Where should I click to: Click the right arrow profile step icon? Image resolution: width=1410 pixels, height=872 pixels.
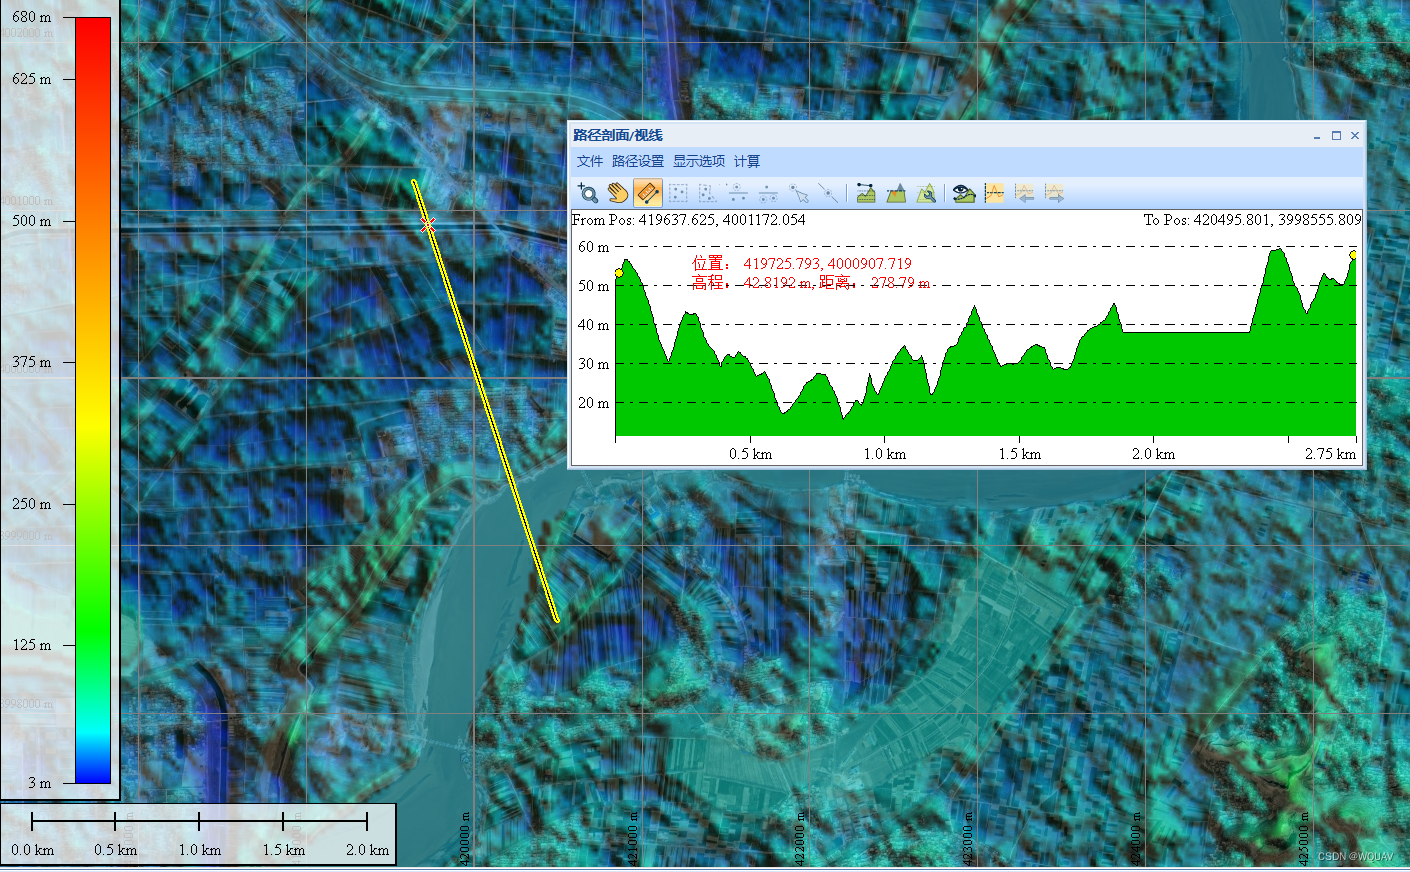[1054, 193]
